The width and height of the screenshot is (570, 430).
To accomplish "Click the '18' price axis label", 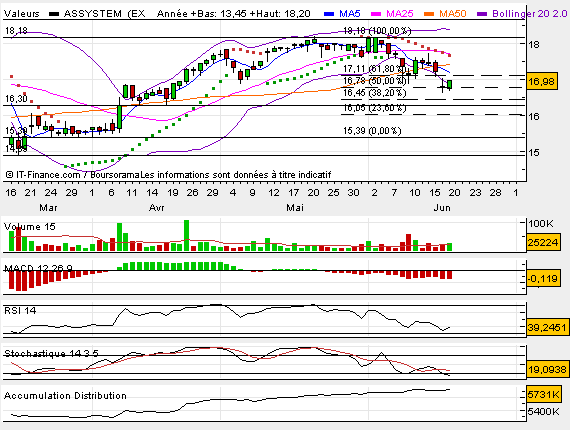I will tap(534, 44).
